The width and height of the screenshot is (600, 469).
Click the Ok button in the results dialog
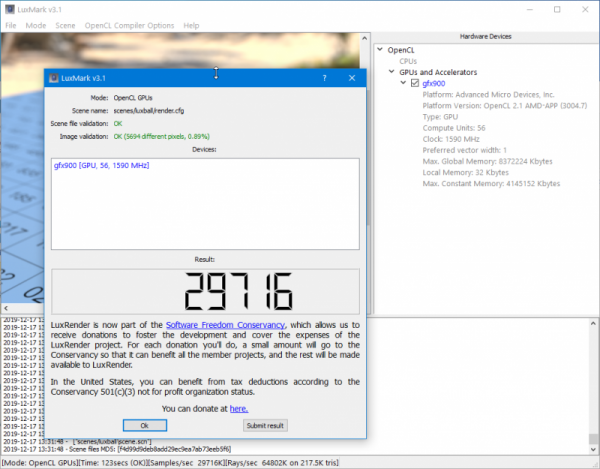click(145, 425)
